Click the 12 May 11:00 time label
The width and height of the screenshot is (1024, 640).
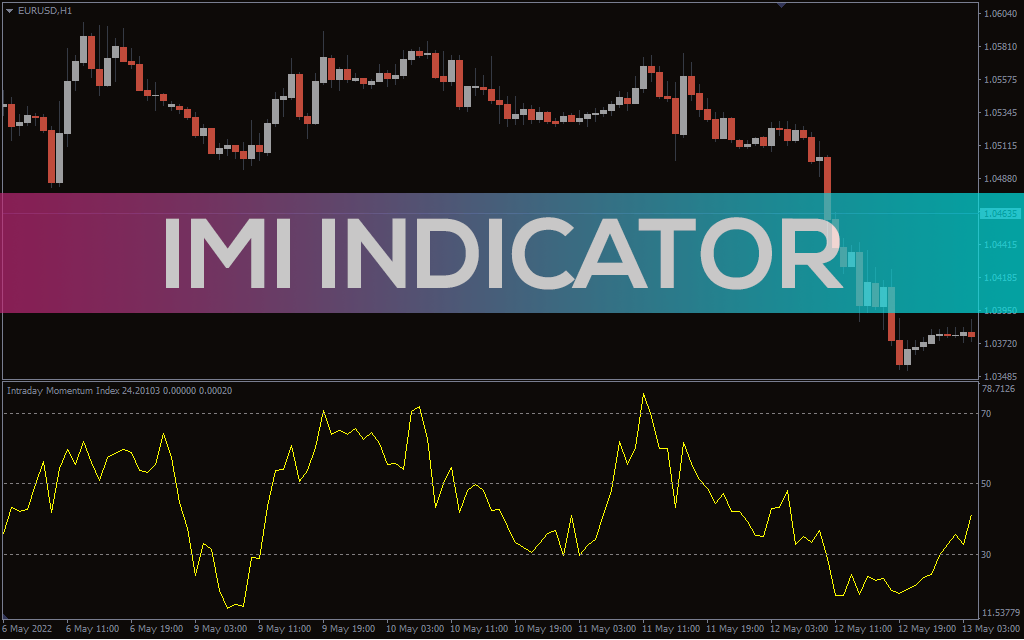pyautogui.click(x=863, y=629)
